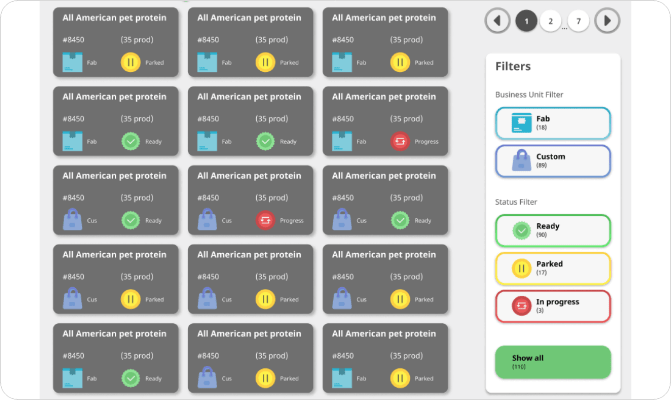Image resolution: width=671 pixels, height=400 pixels.
Task: Click the yellow Parked icon on the first card
Action: coord(131,62)
